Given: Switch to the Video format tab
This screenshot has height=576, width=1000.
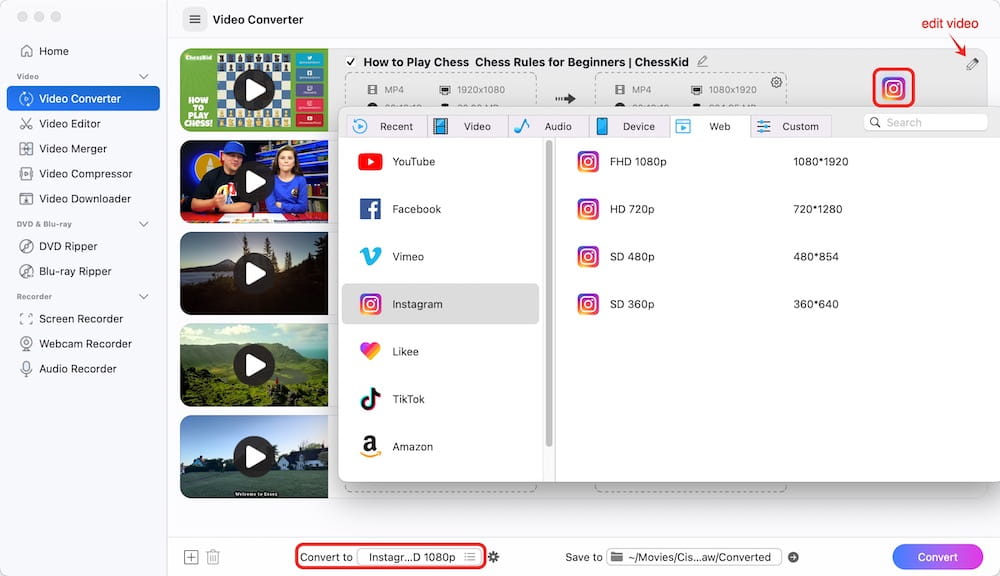Looking at the screenshot, I should click(x=467, y=126).
